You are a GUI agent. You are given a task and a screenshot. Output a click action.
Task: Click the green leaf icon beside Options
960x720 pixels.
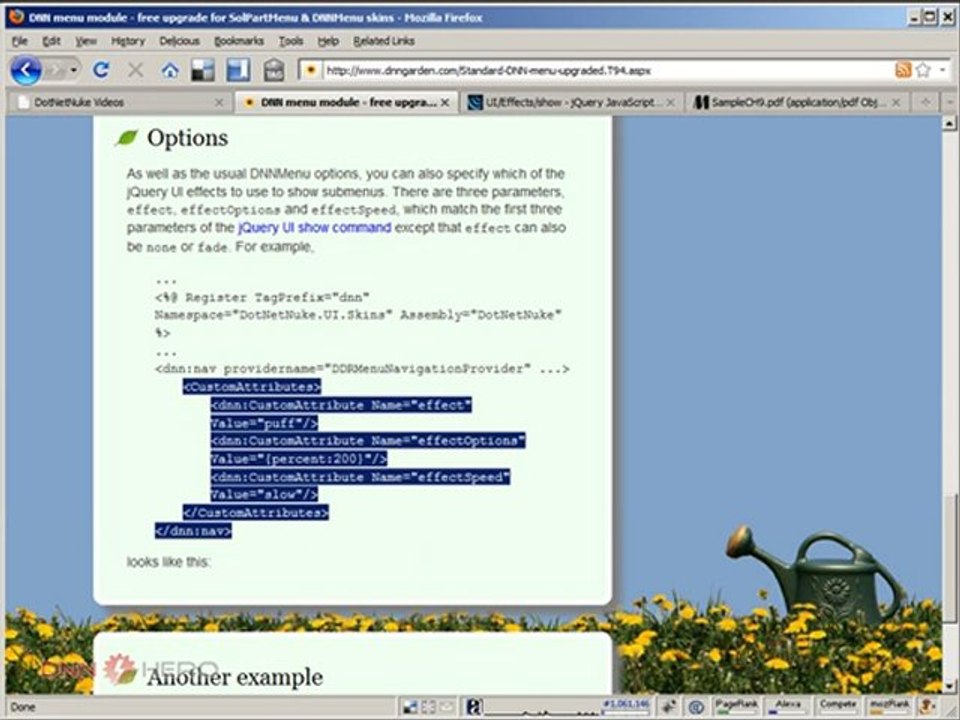coord(127,138)
